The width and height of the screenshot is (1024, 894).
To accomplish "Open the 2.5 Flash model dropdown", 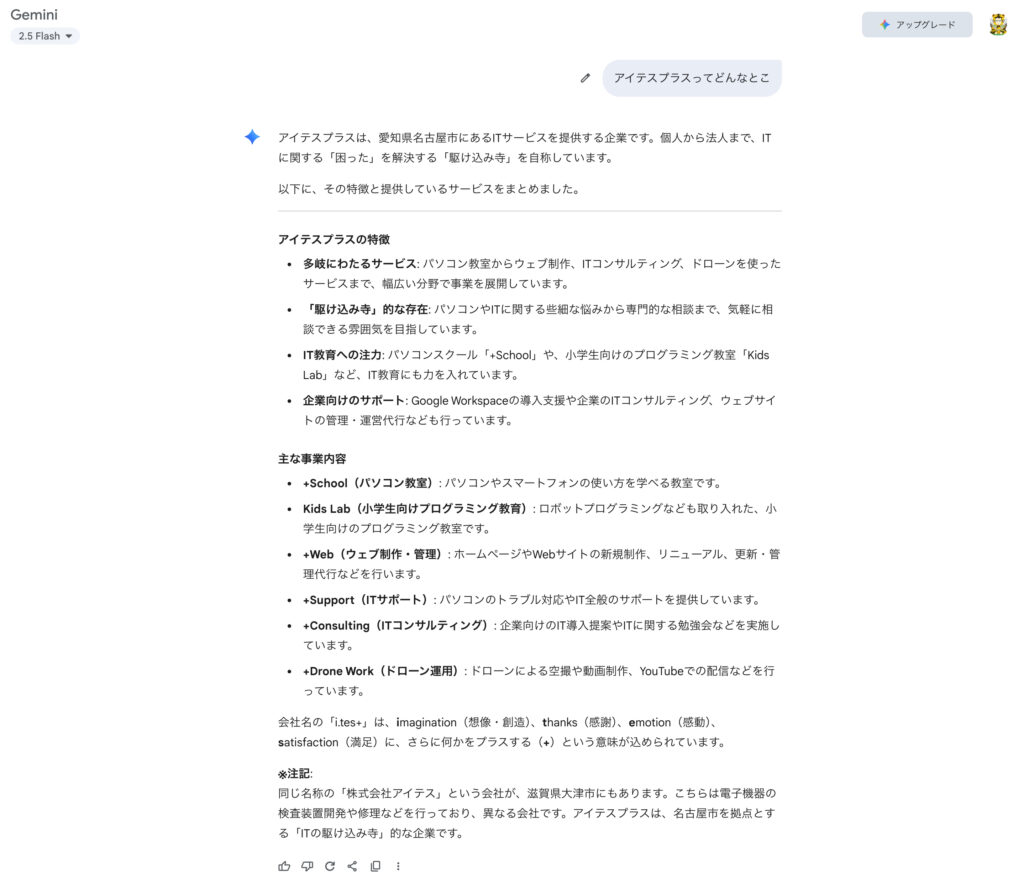I will [x=45, y=36].
